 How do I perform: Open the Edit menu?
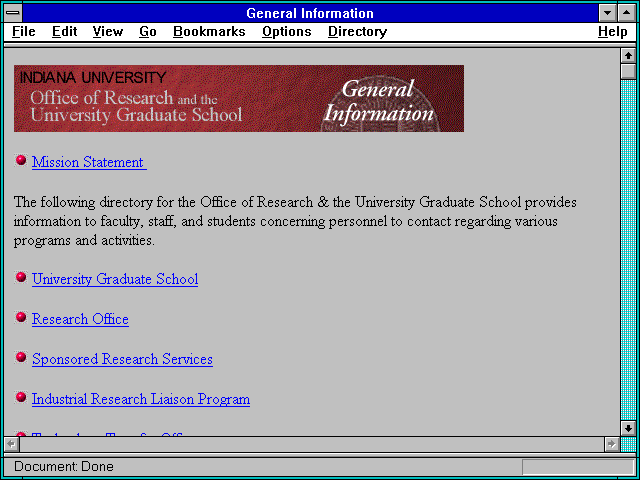point(64,32)
